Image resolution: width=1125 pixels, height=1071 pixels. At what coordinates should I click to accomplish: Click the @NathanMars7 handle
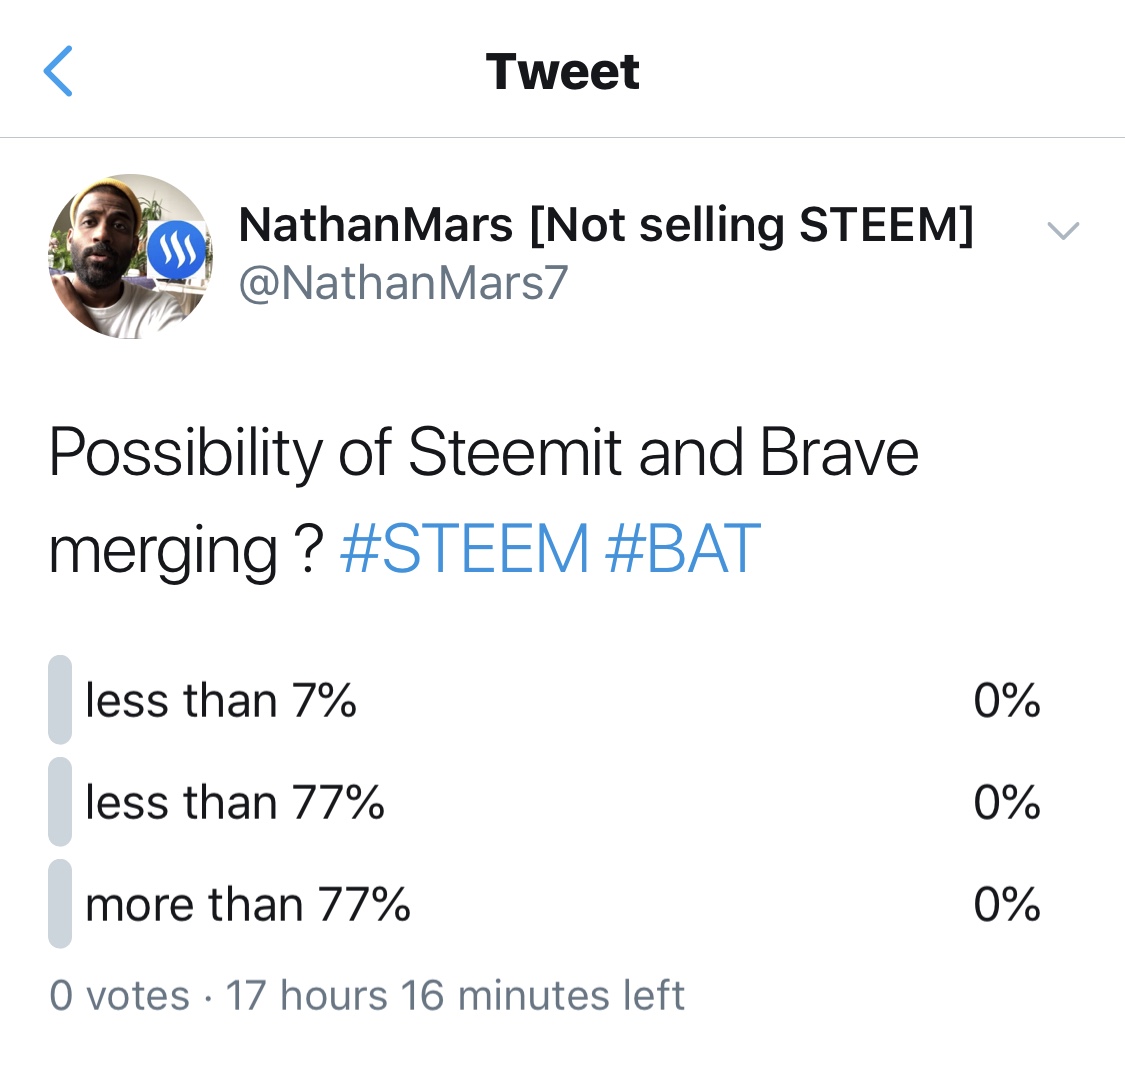(403, 283)
